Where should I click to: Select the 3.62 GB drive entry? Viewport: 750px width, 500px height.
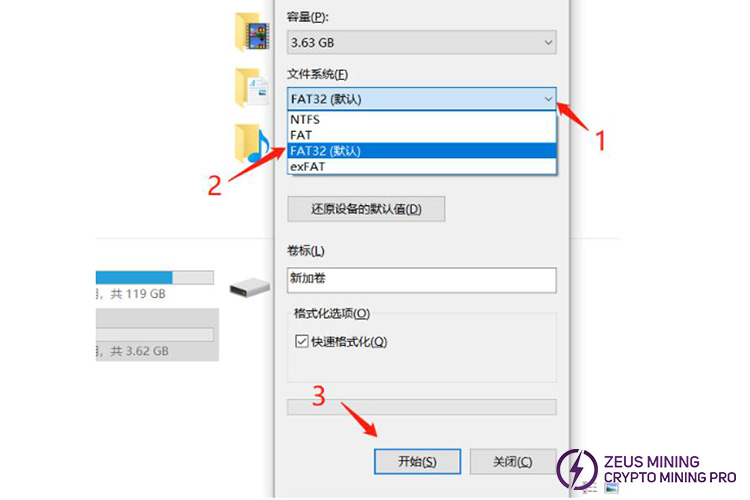click(x=157, y=334)
